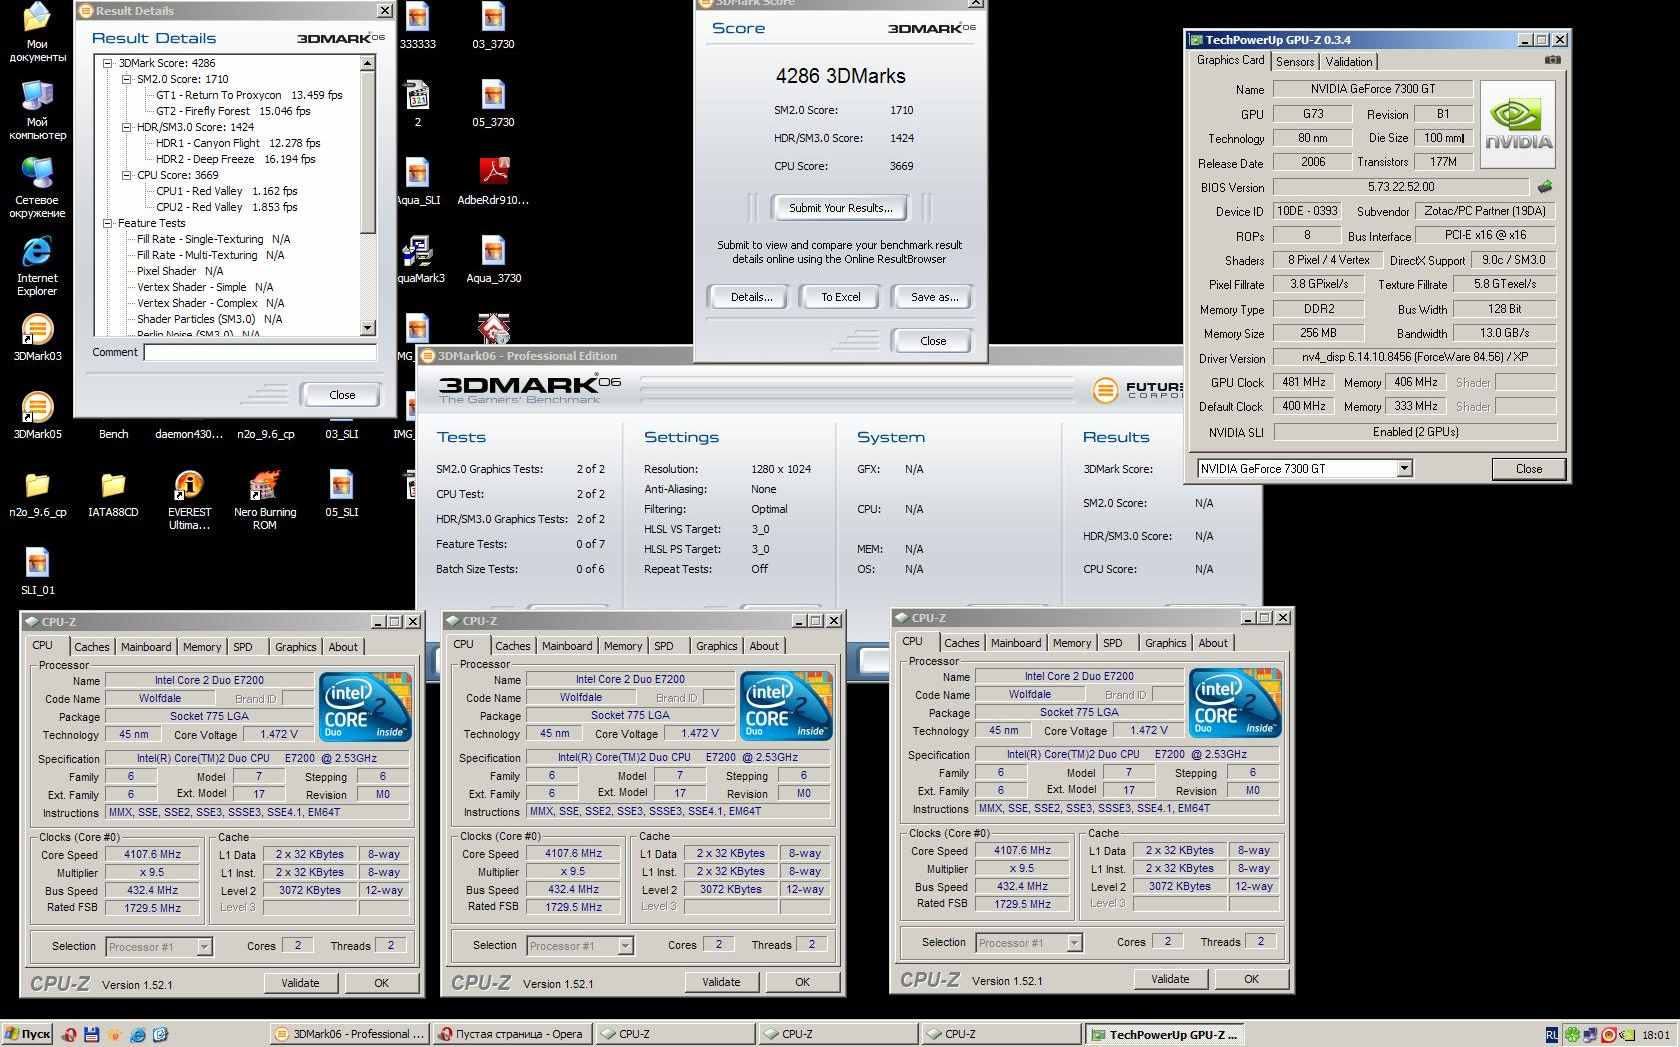Click Close button in GPU-Z window

point(1529,469)
